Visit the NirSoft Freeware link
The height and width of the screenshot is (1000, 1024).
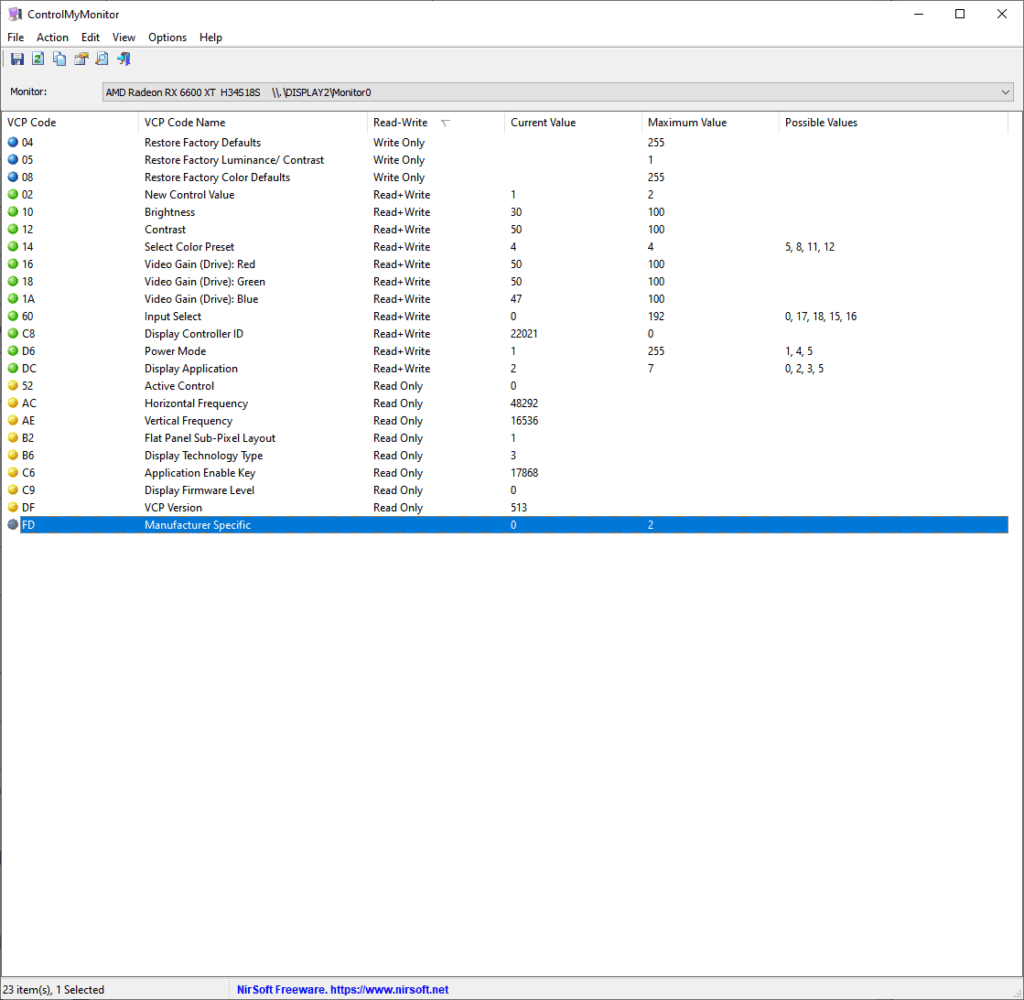click(x=343, y=989)
